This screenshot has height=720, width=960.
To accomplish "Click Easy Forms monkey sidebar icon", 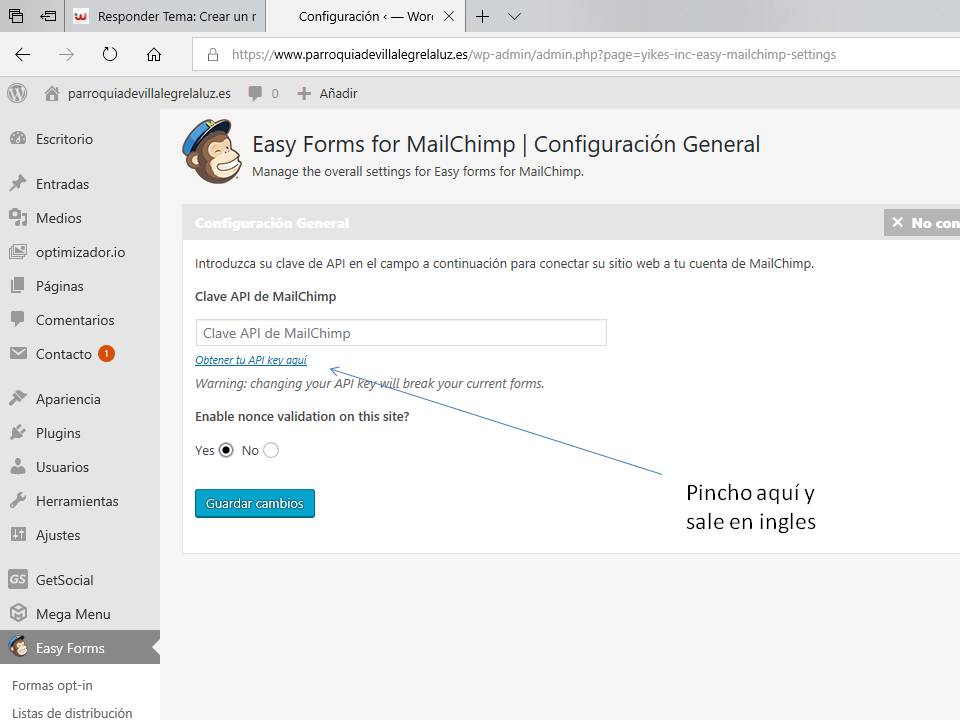I will point(18,647).
